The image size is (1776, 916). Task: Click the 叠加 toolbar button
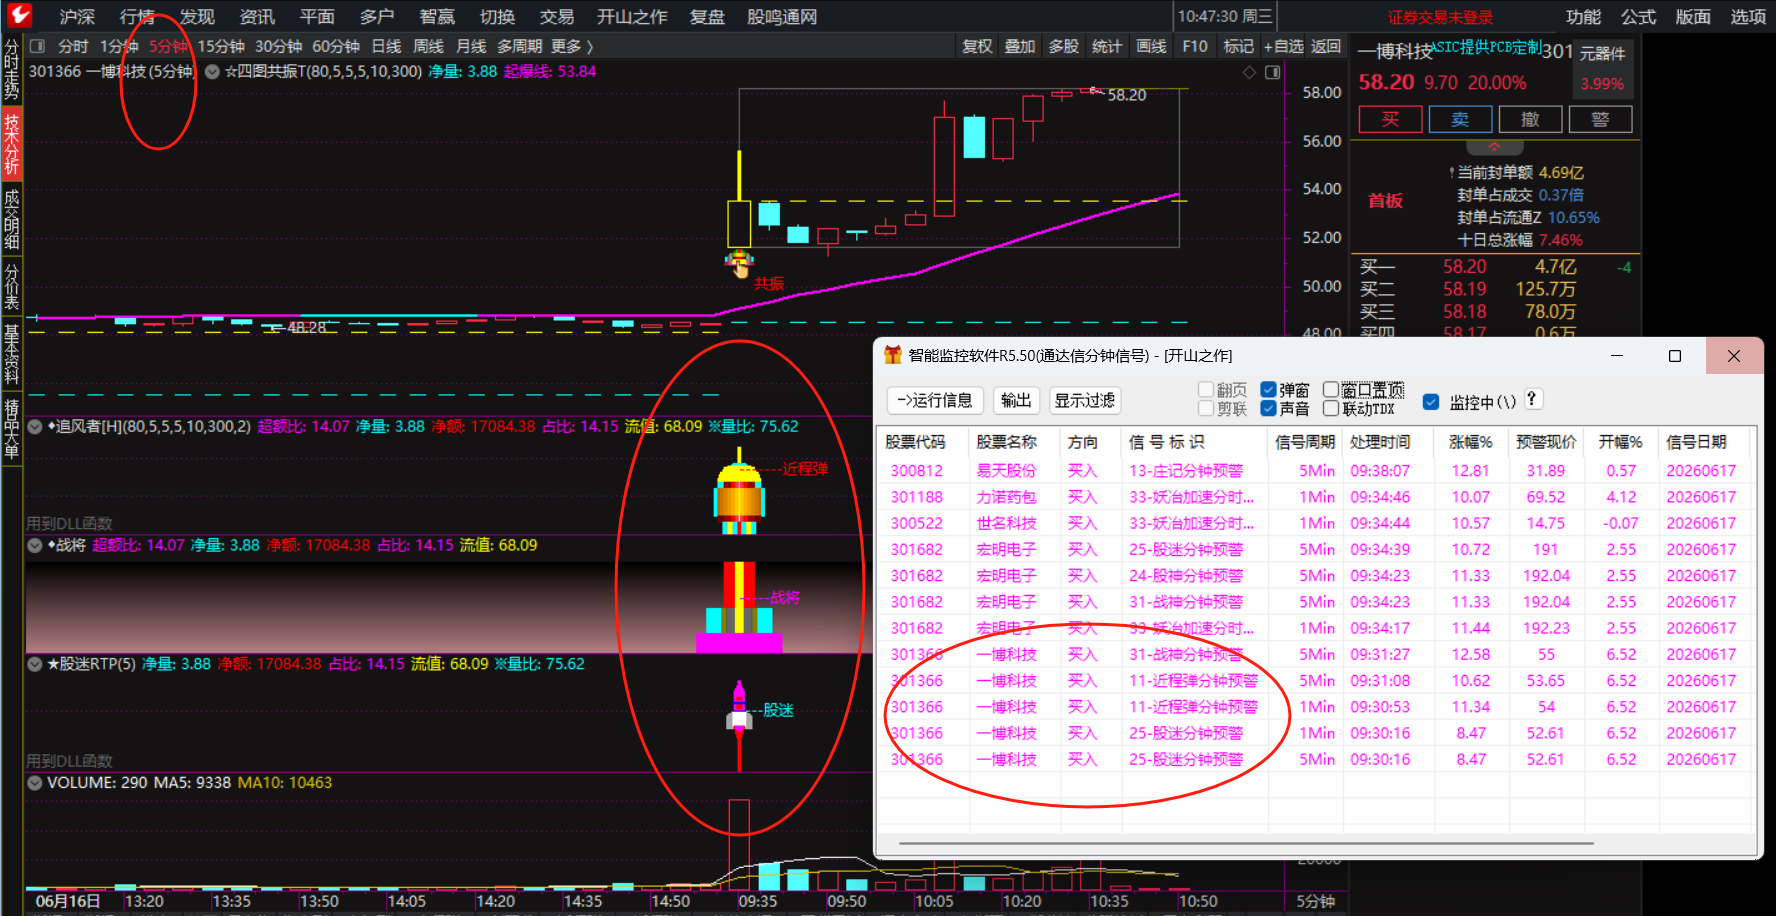tap(1020, 46)
